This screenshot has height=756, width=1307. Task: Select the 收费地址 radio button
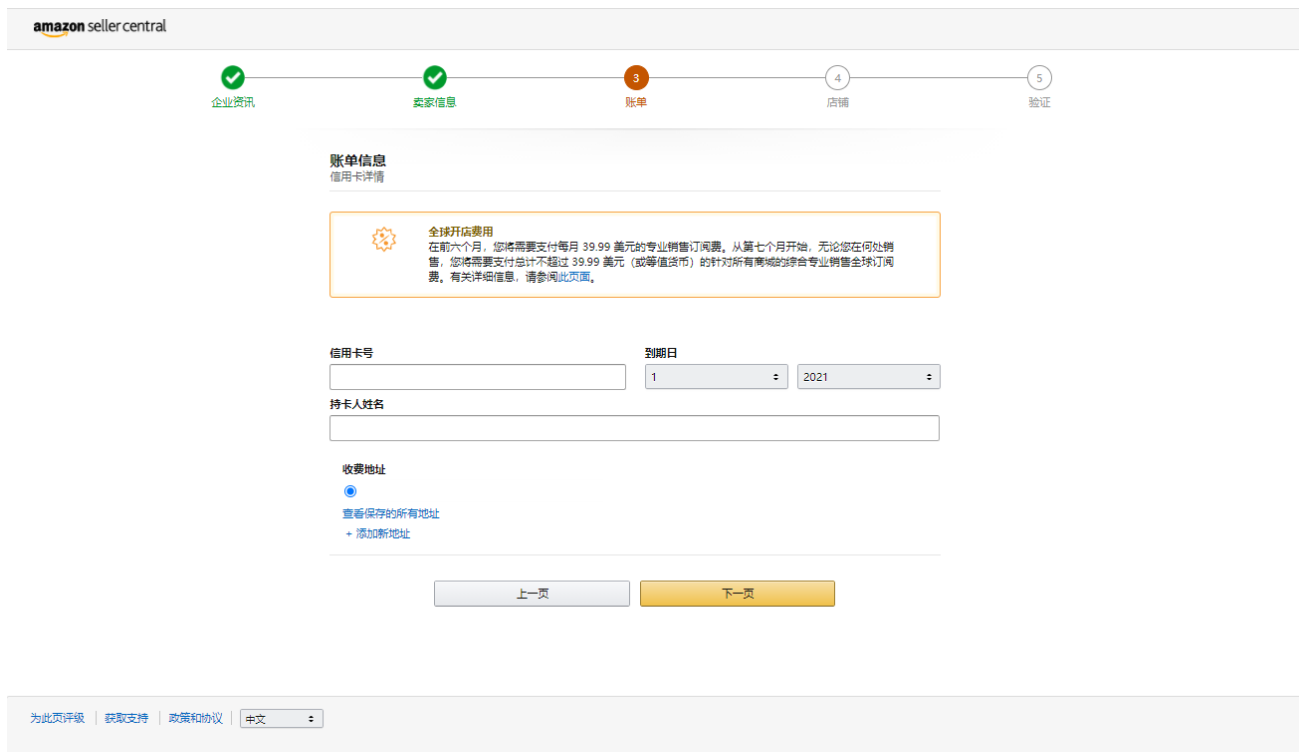pyautogui.click(x=350, y=491)
